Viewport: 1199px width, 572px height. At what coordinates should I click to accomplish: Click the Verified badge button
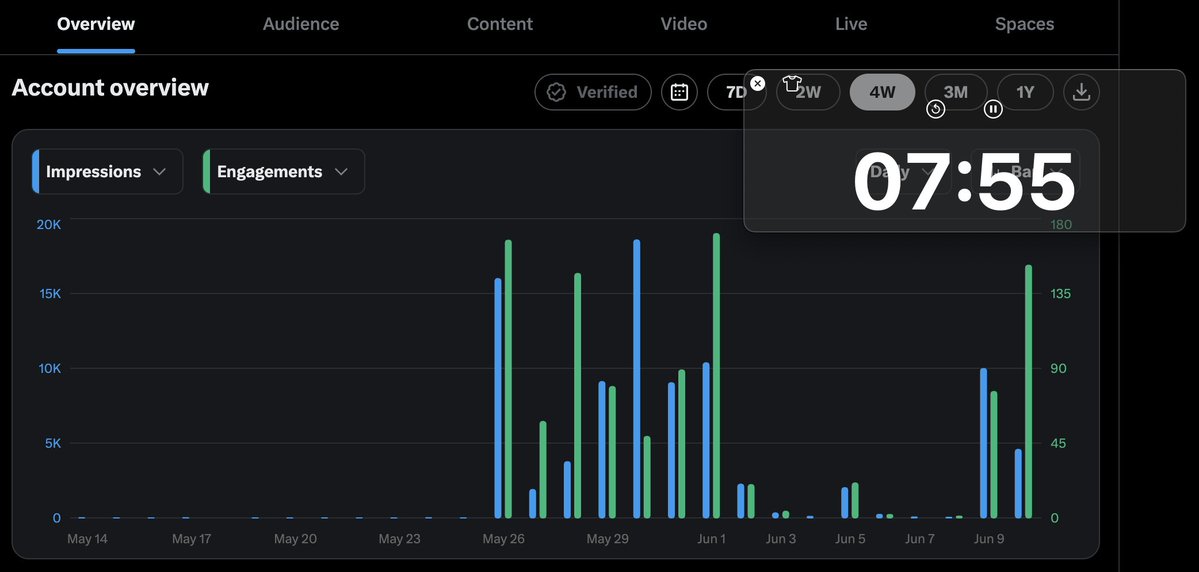point(593,93)
